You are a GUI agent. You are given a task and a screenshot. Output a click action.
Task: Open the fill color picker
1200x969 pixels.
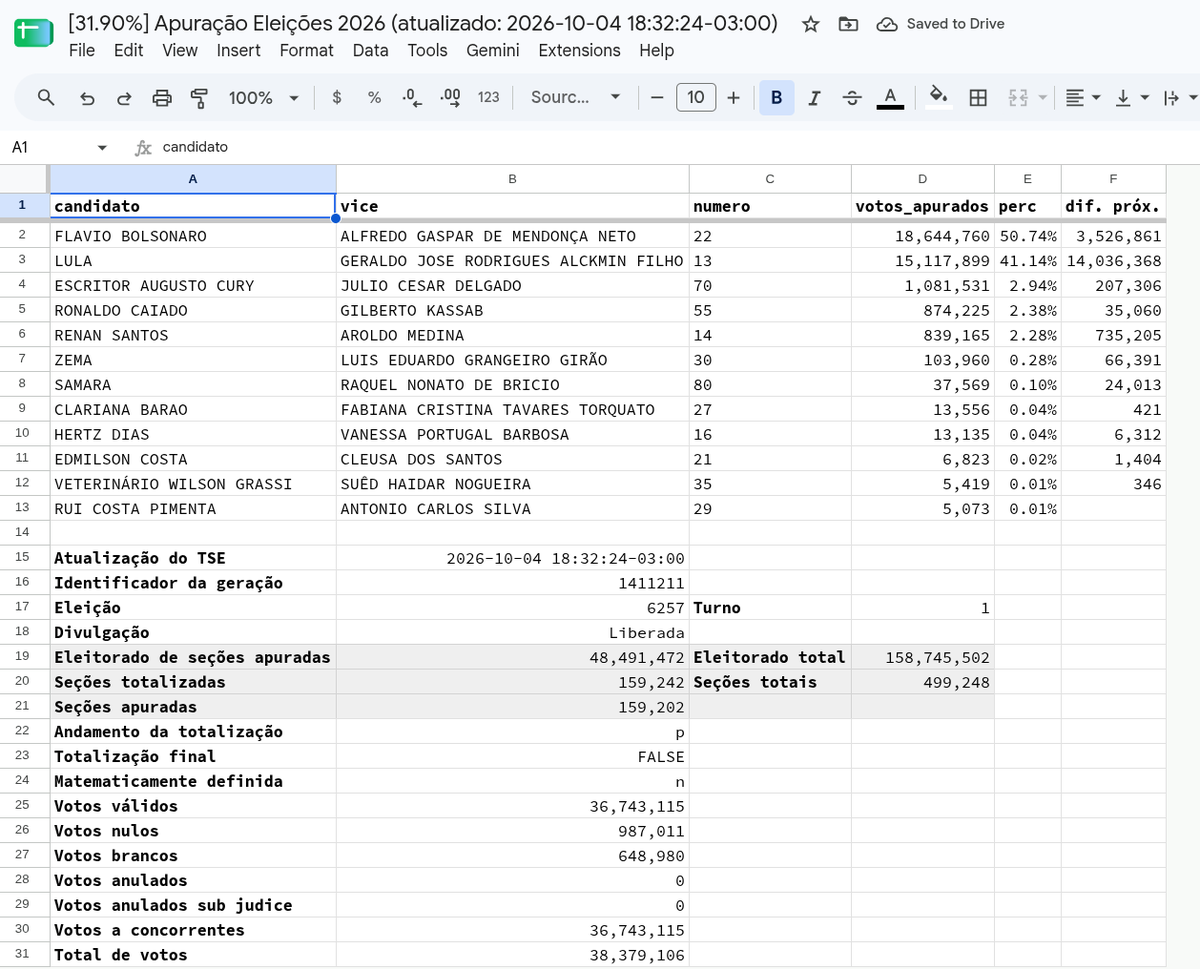coord(939,97)
